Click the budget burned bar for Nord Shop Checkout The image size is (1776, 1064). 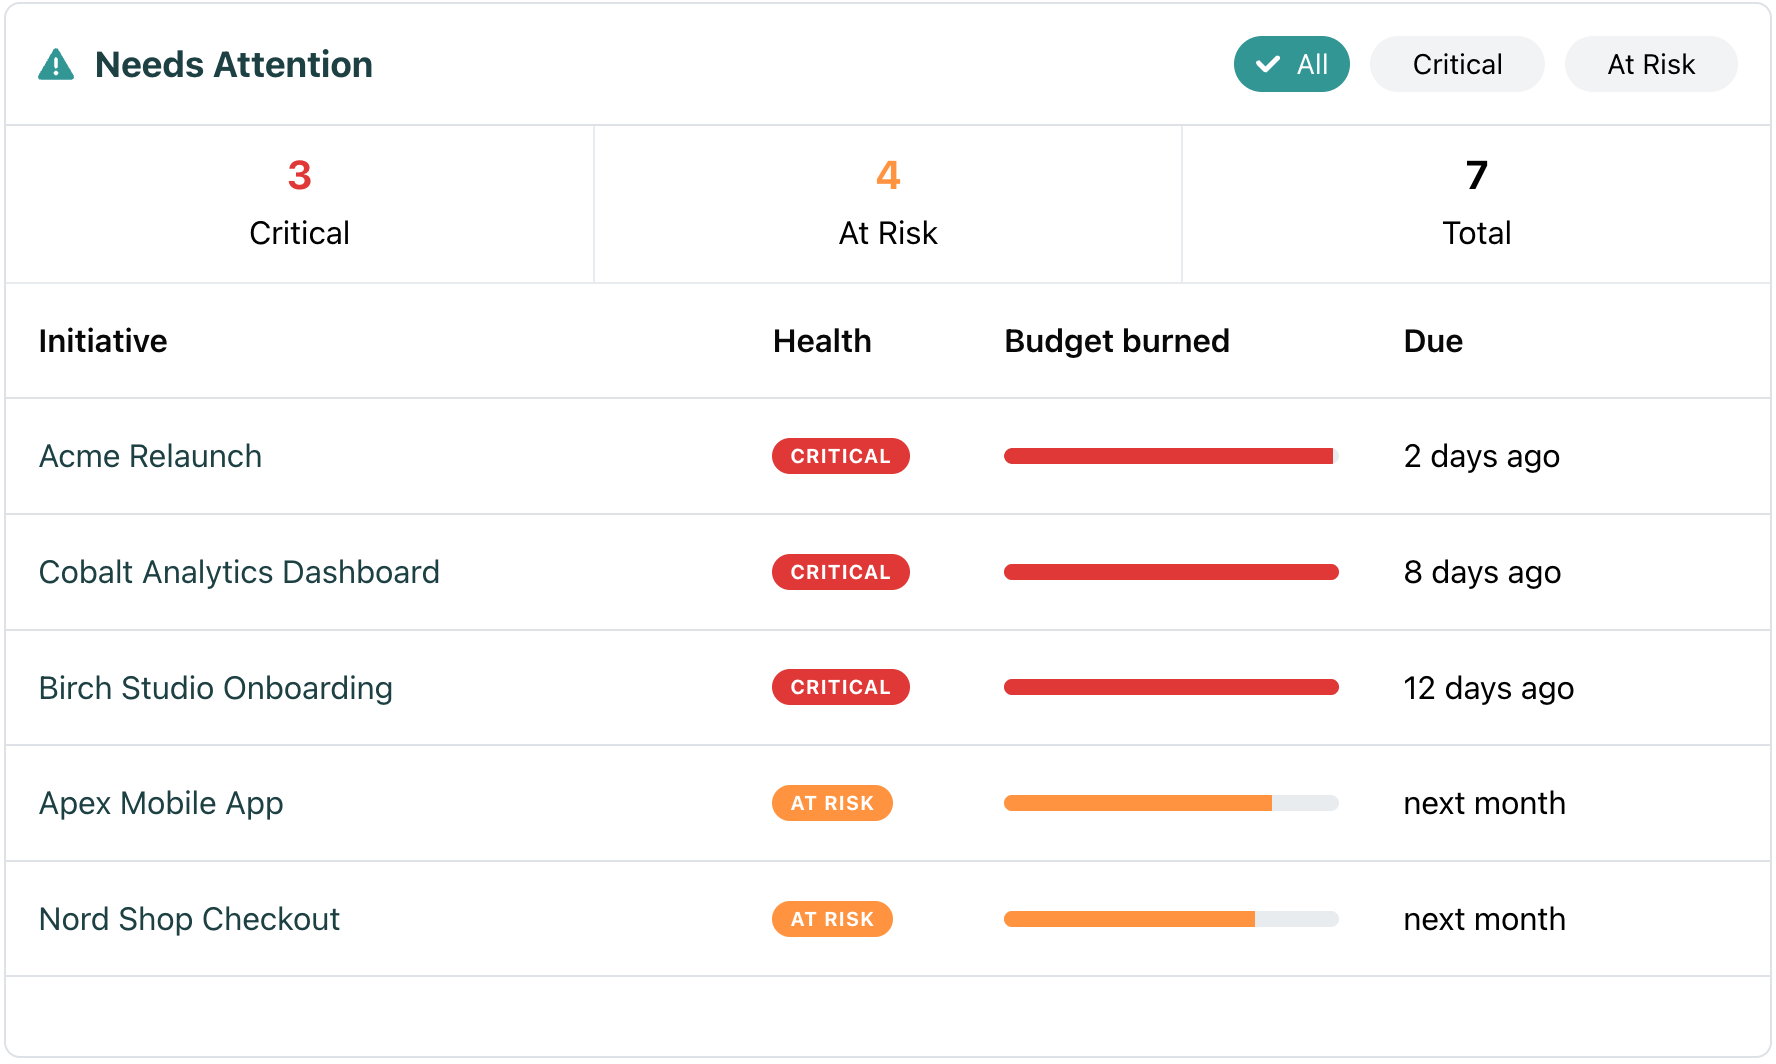click(1171, 919)
